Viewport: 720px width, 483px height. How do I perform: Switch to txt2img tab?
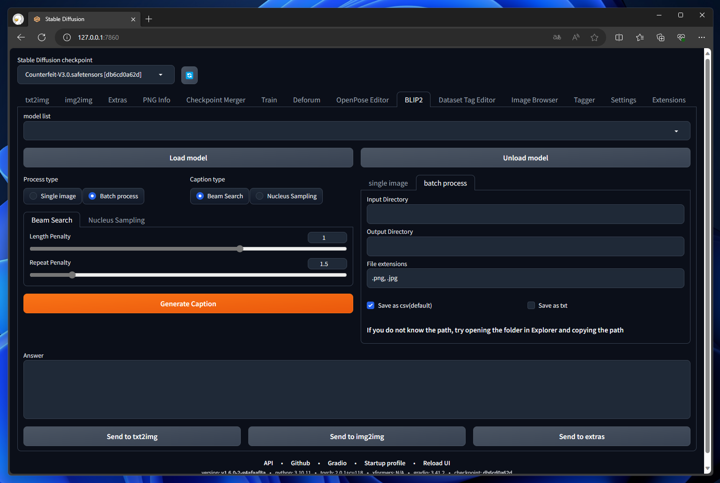pyautogui.click(x=37, y=100)
